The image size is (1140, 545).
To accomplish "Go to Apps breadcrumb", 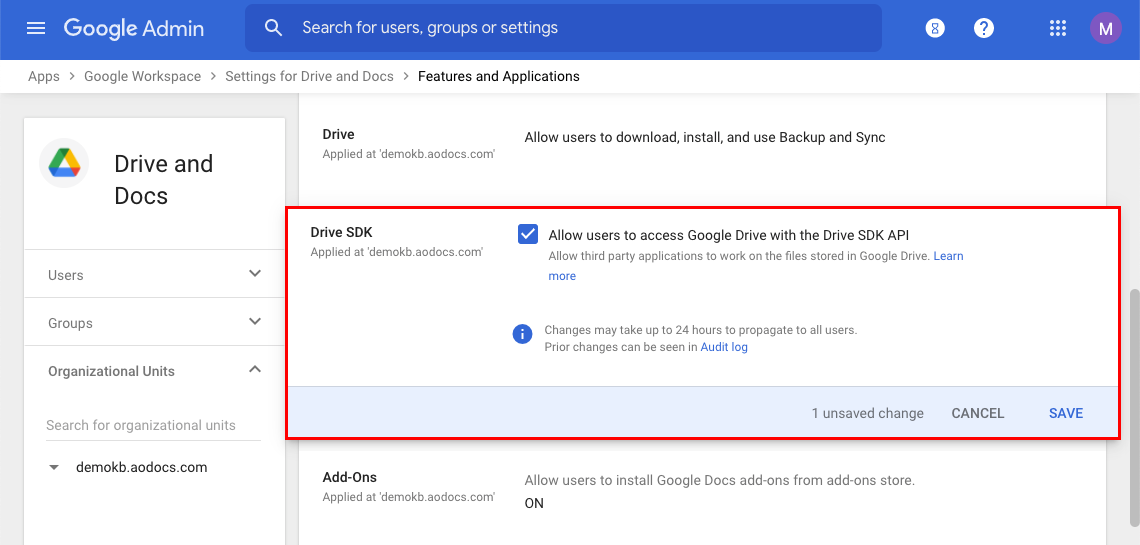I will [x=44, y=76].
